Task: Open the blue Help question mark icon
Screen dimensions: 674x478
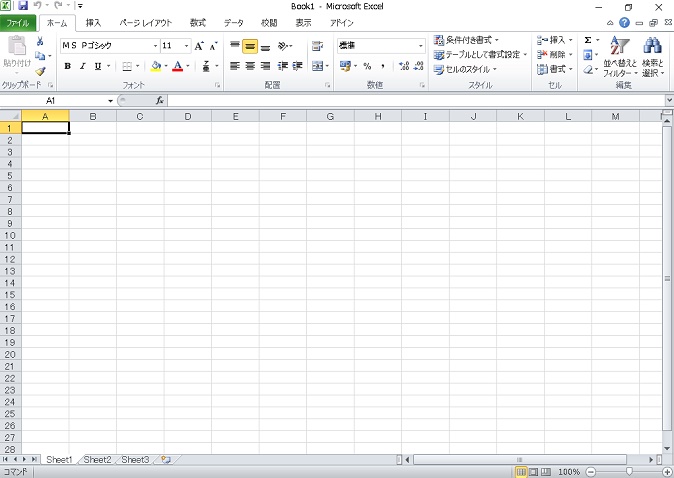Action: [x=625, y=22]
